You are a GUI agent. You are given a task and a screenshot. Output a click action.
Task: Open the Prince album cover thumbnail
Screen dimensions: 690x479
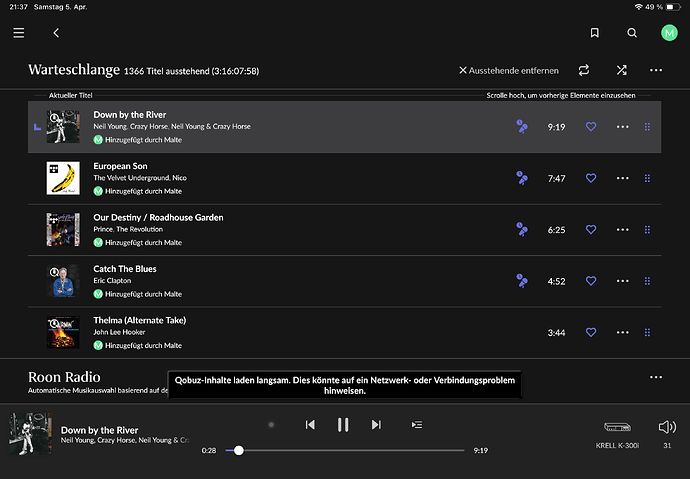tap(63, 230)
